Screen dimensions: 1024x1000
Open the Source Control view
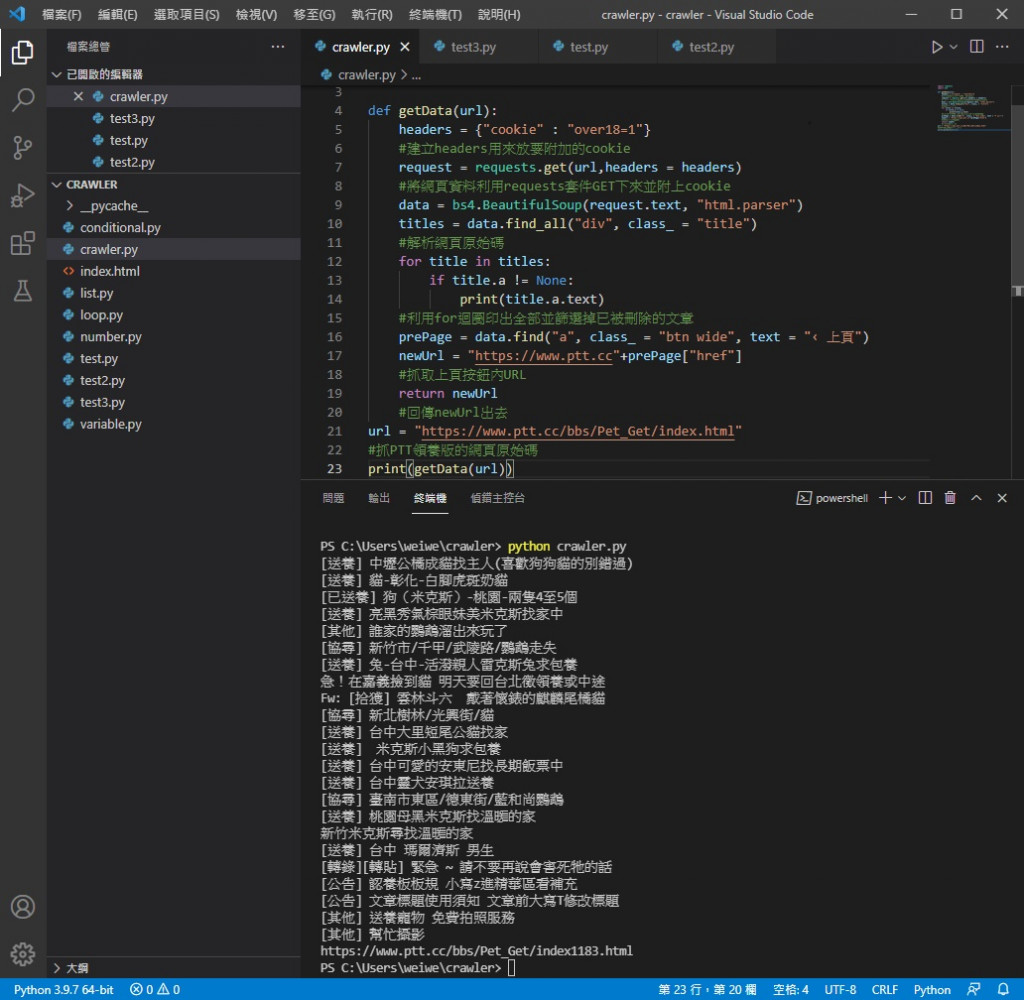pos(22,148)
